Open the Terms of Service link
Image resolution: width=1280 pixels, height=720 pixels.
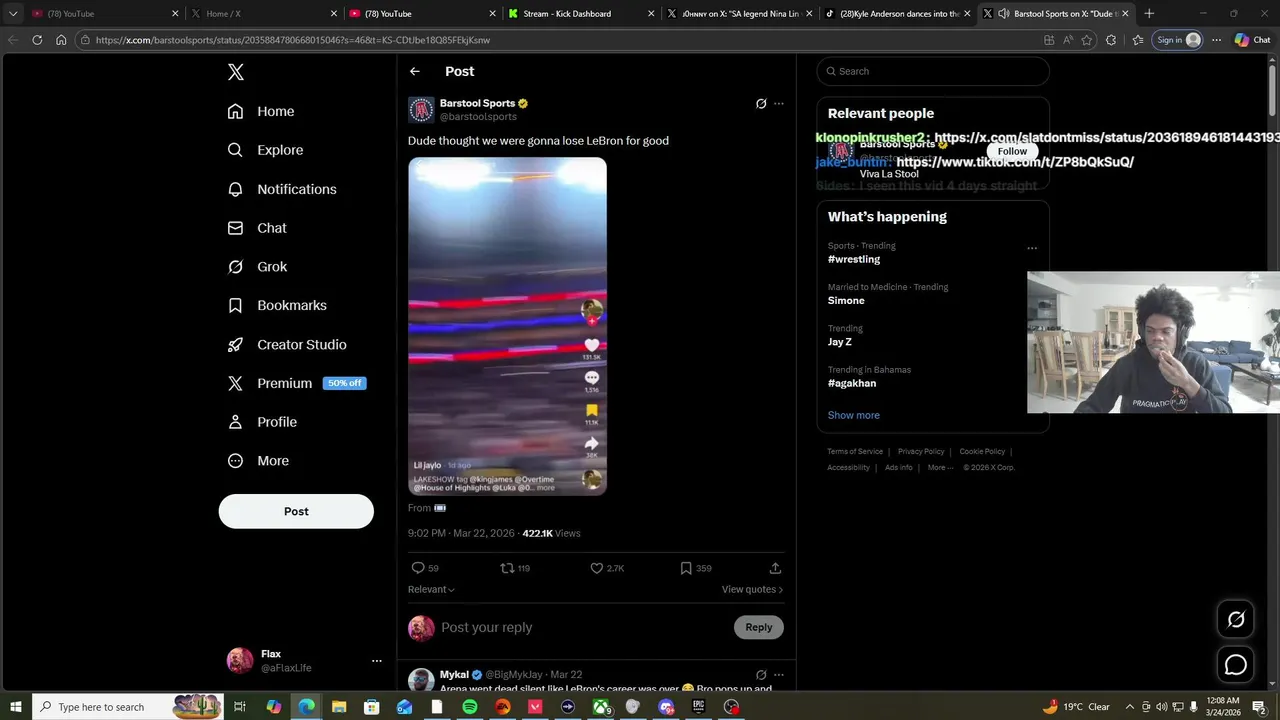(855, 451)
